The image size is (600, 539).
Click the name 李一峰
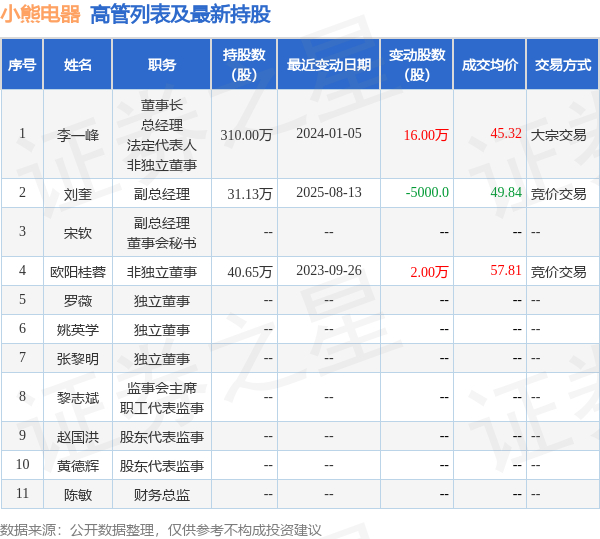tap(78, 135)
